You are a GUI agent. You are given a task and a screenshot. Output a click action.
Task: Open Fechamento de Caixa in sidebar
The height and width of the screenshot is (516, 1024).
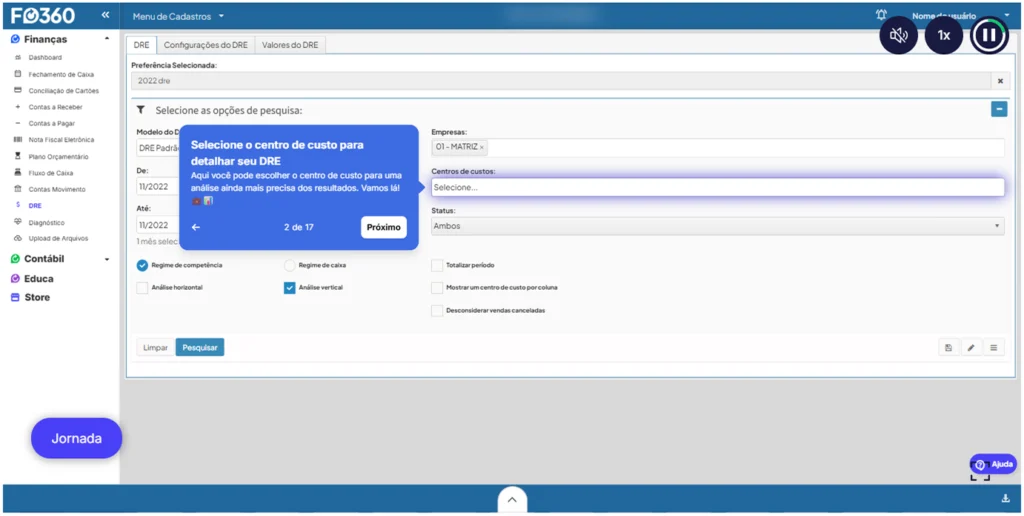tap(61, 74)
